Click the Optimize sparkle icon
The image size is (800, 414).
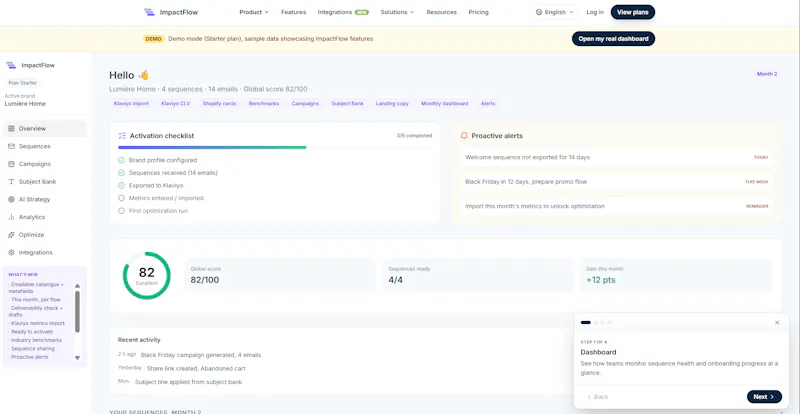(x=11, y=235)
